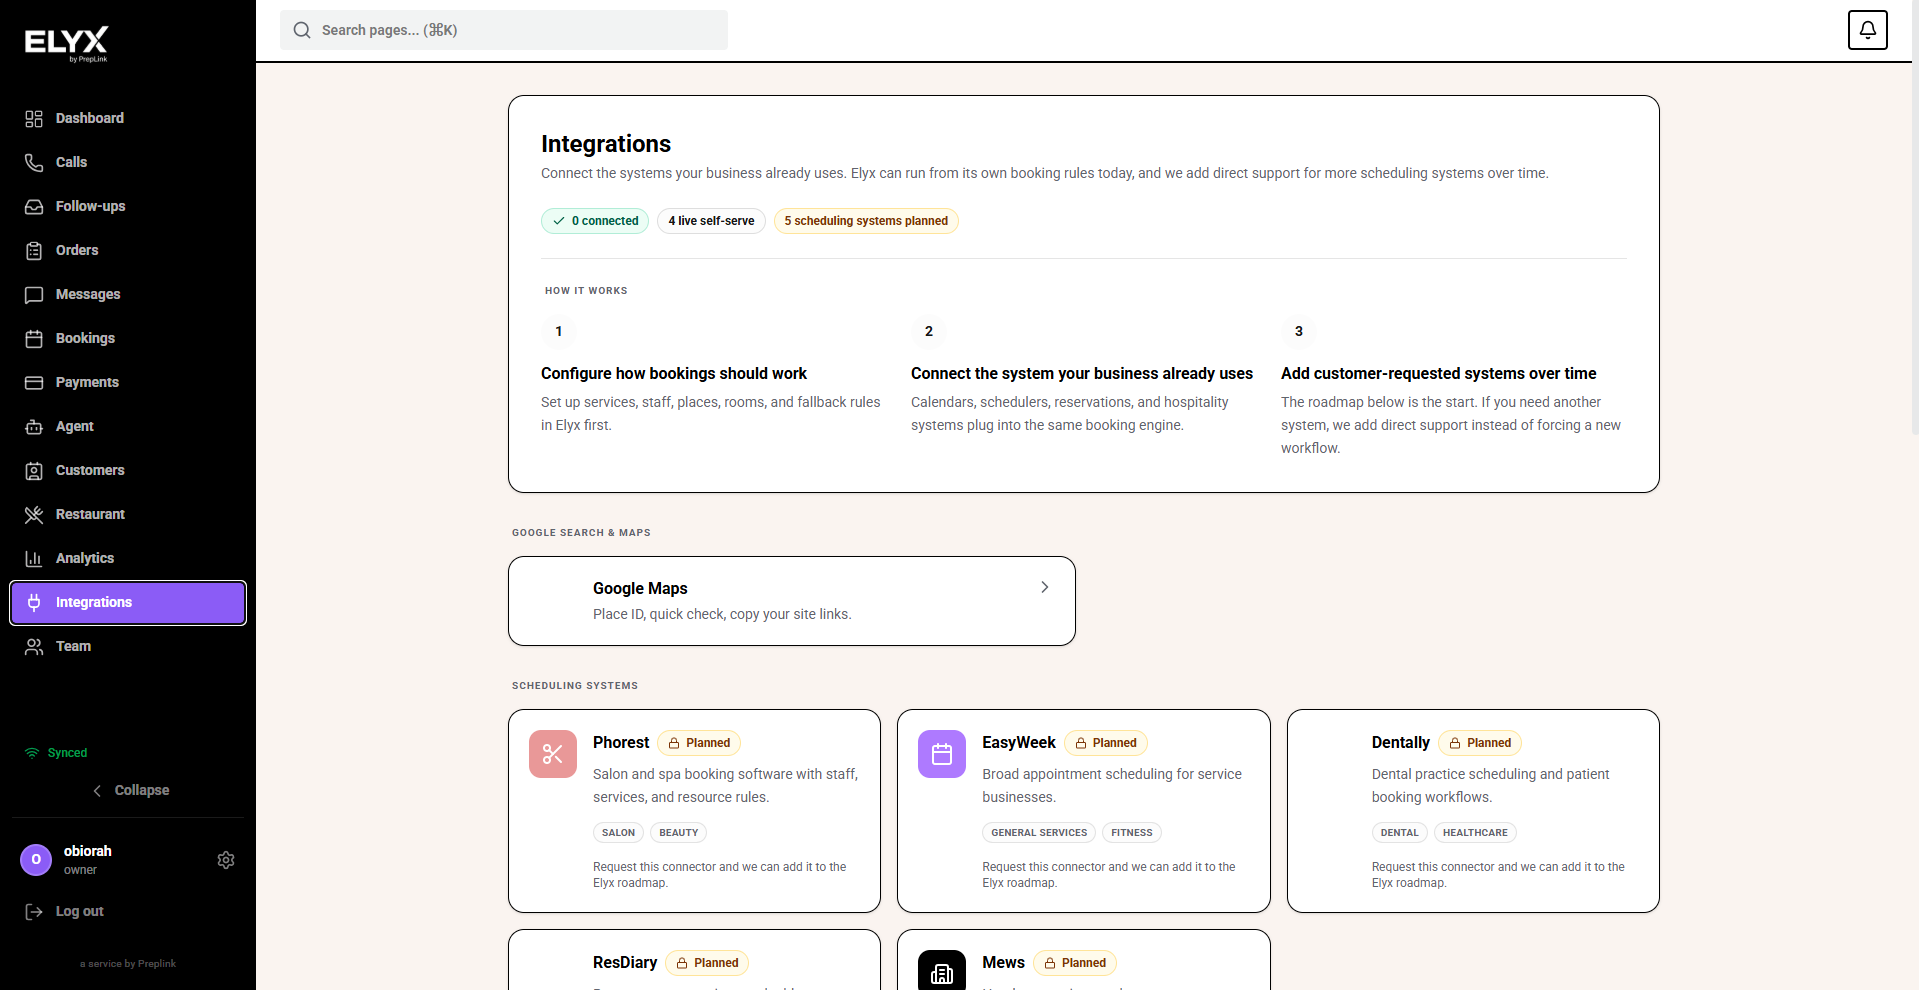Click the Dashboard grid icon
The image size is (1919, 990).
[34, 119]
